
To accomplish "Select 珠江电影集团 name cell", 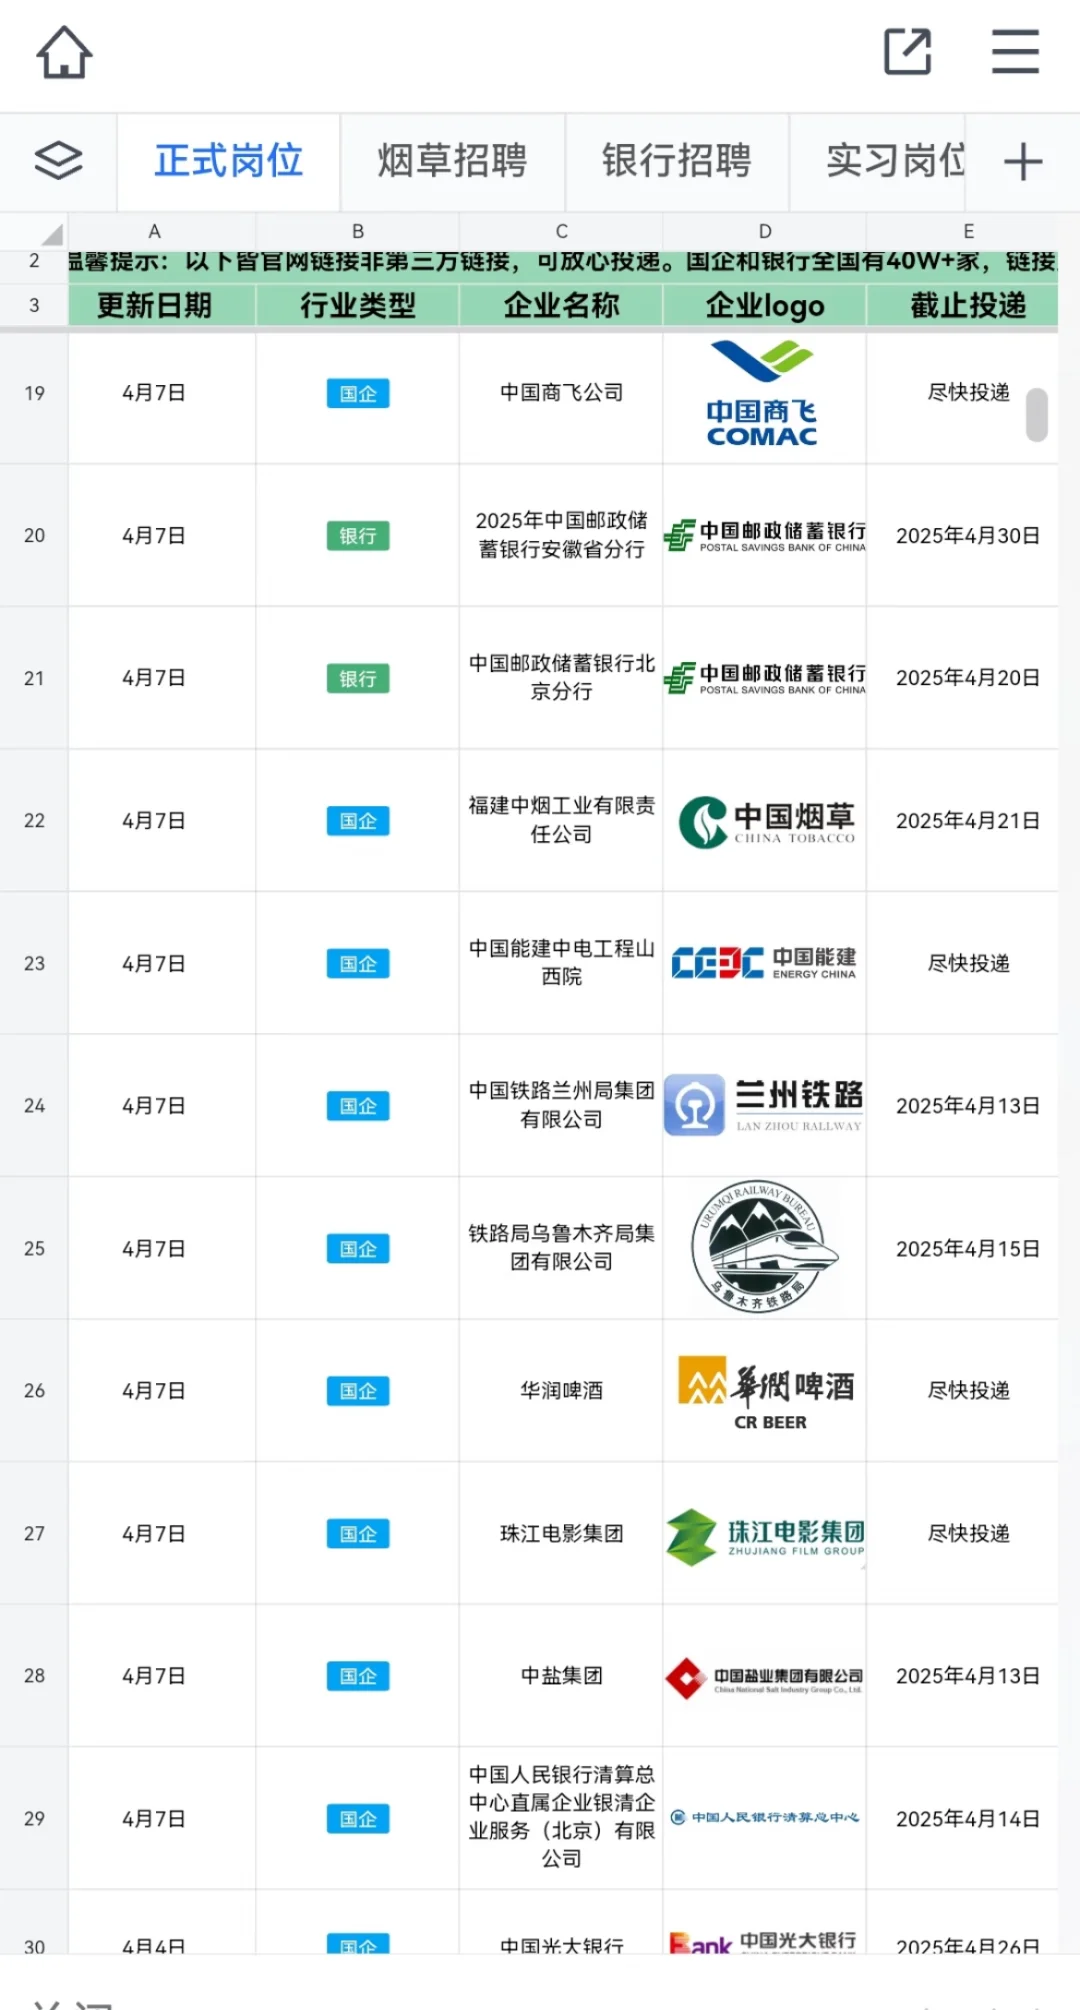I will tap(562, 1533).
